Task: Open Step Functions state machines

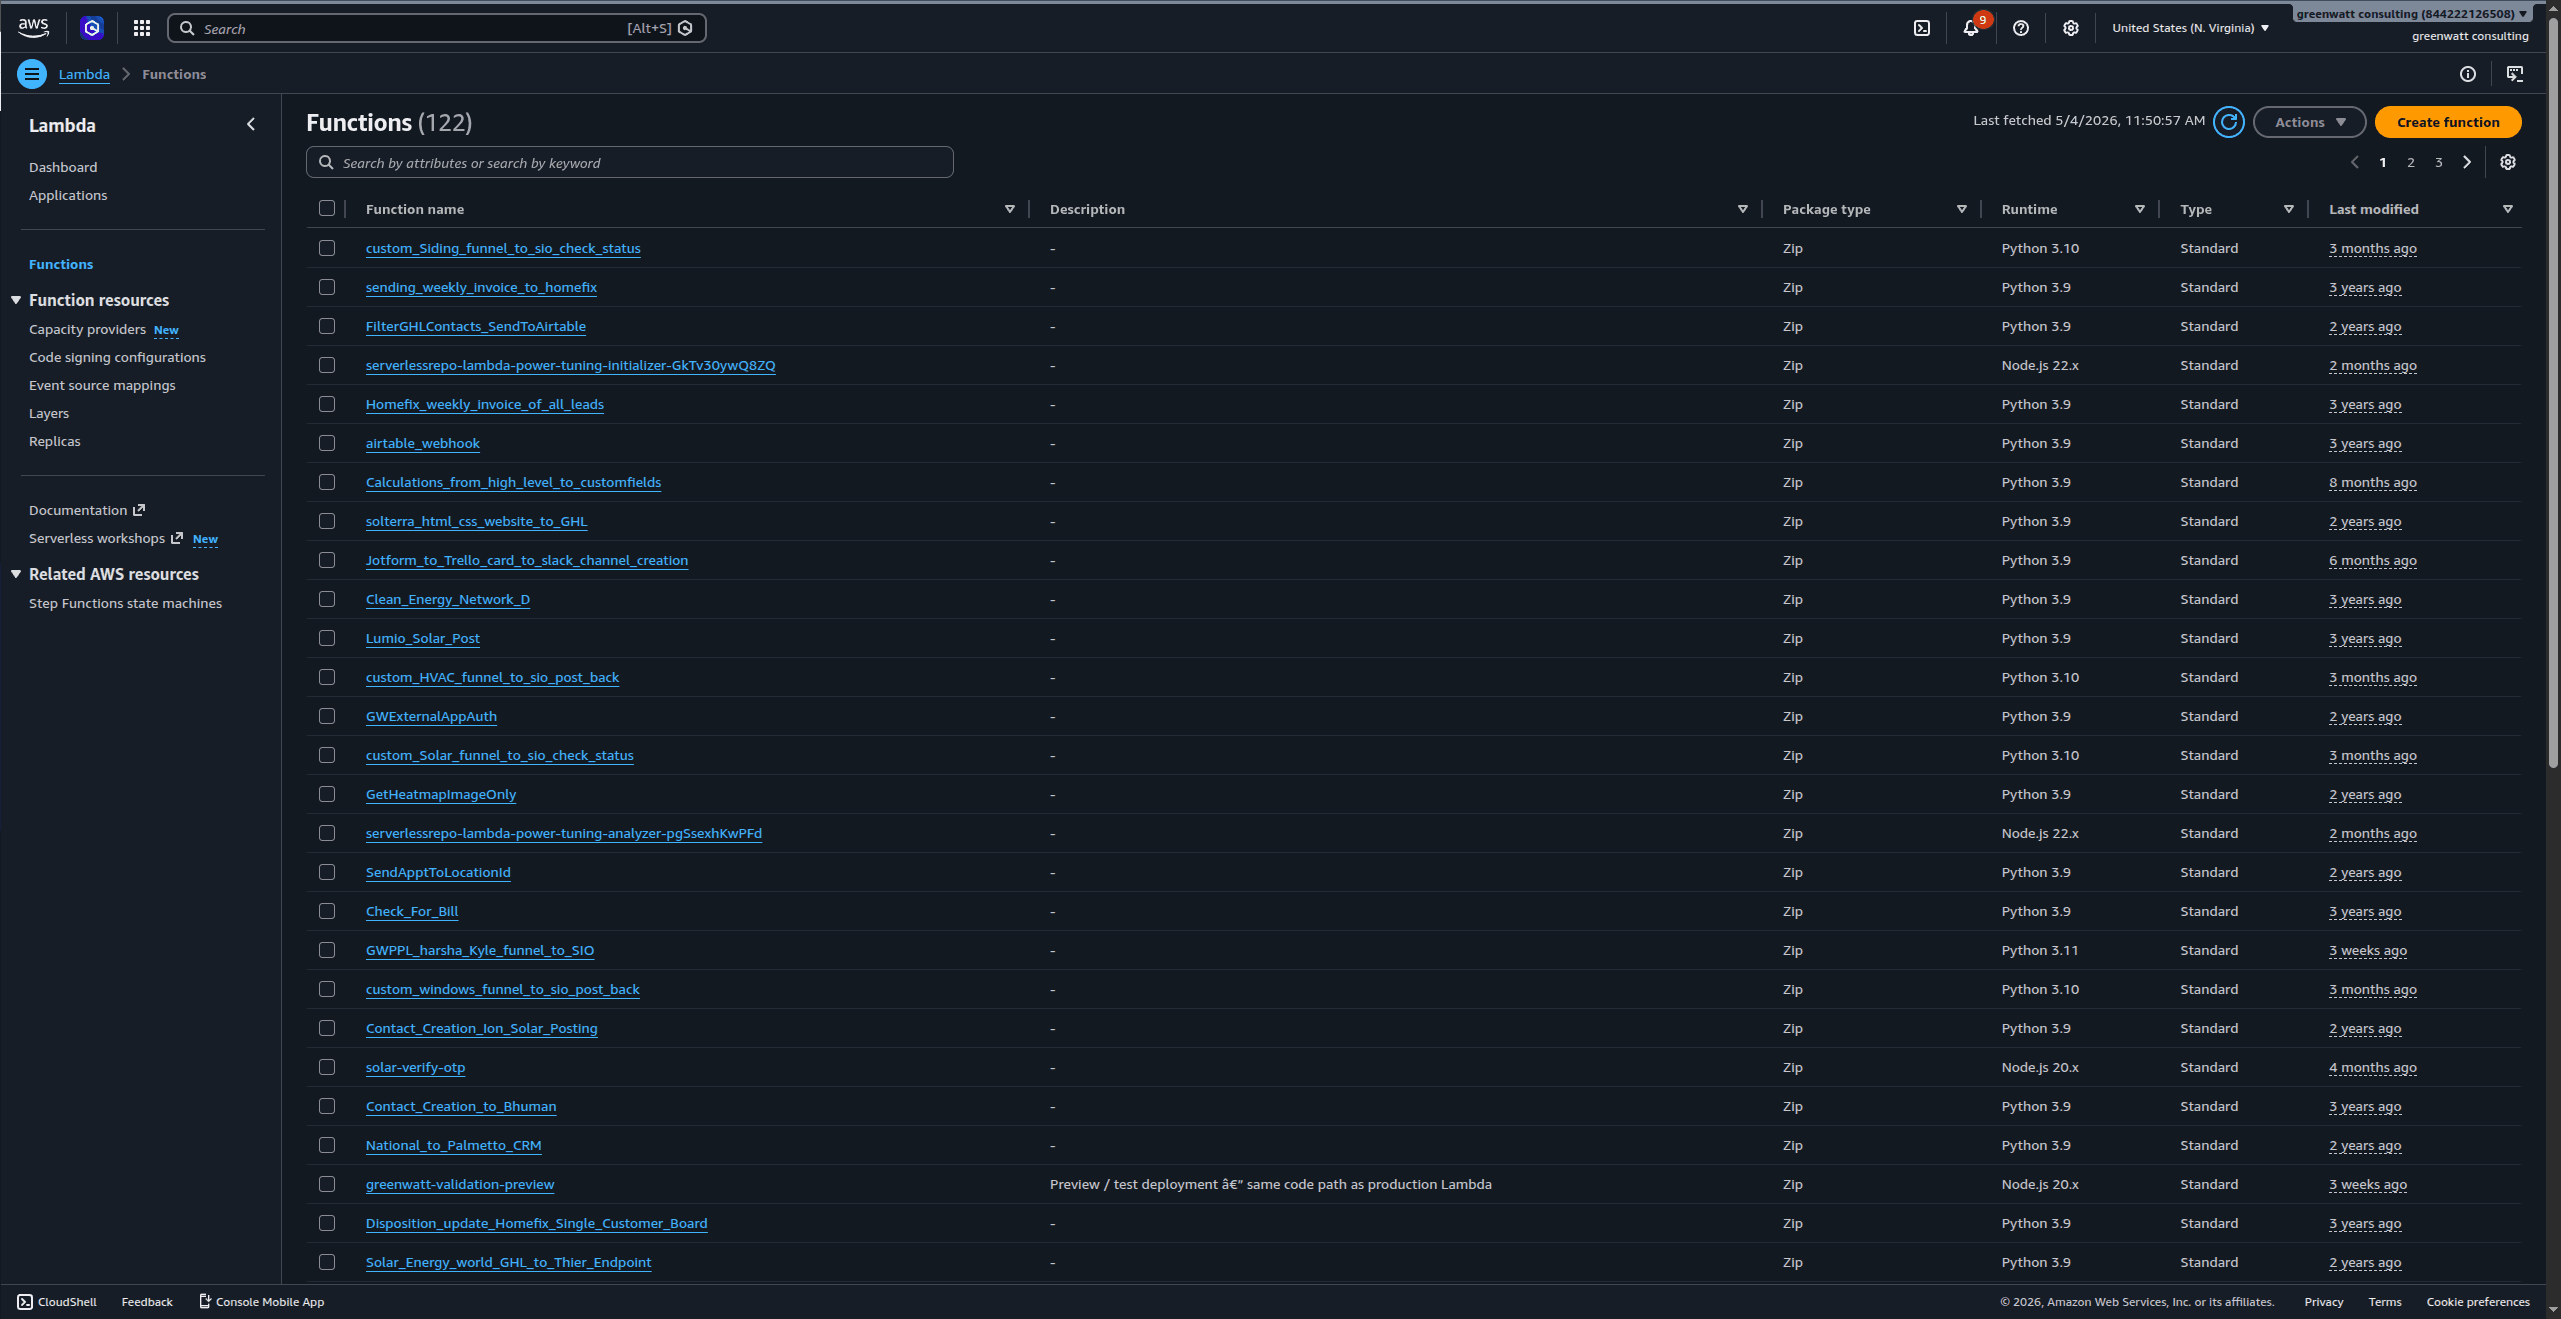Action: [125, 603]
